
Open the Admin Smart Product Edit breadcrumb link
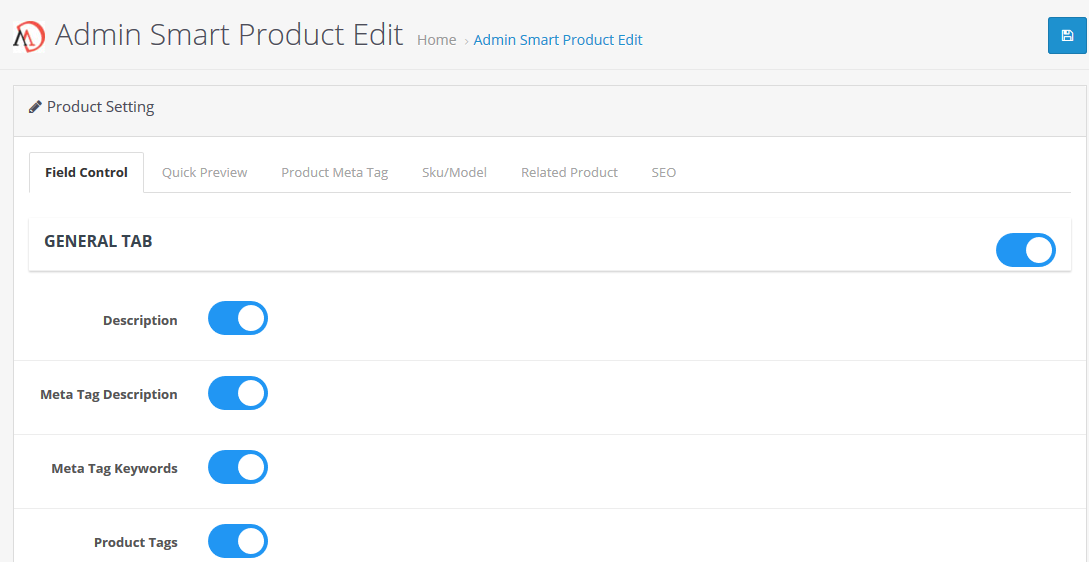[558, 40]
